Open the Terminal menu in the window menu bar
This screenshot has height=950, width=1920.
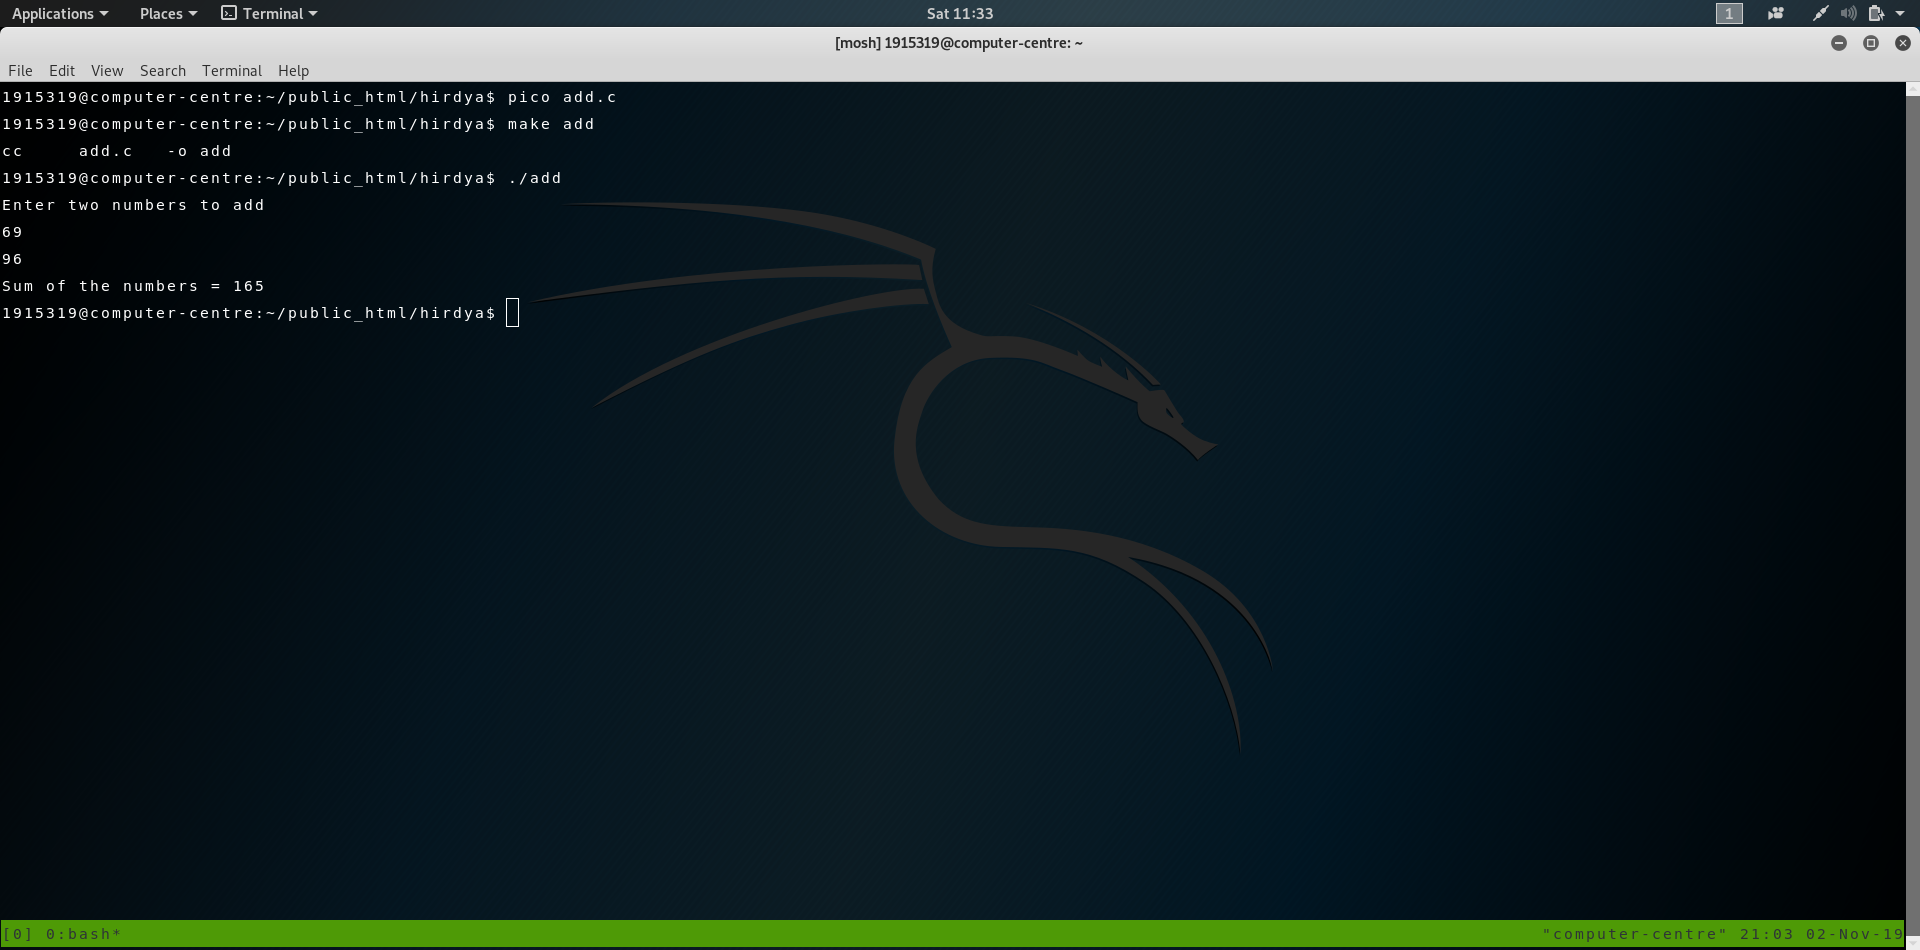point(232,70)
